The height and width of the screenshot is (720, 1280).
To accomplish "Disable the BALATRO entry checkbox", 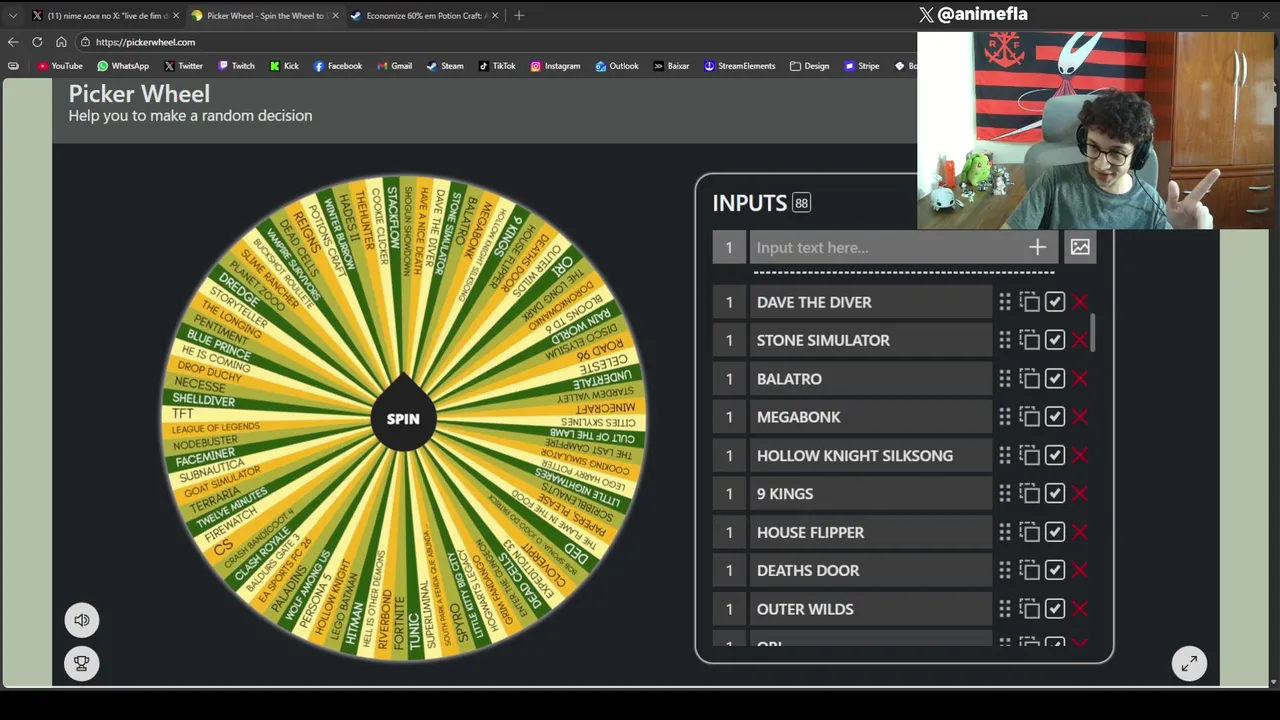I will pyautogui.click(x=1055, y=379).
